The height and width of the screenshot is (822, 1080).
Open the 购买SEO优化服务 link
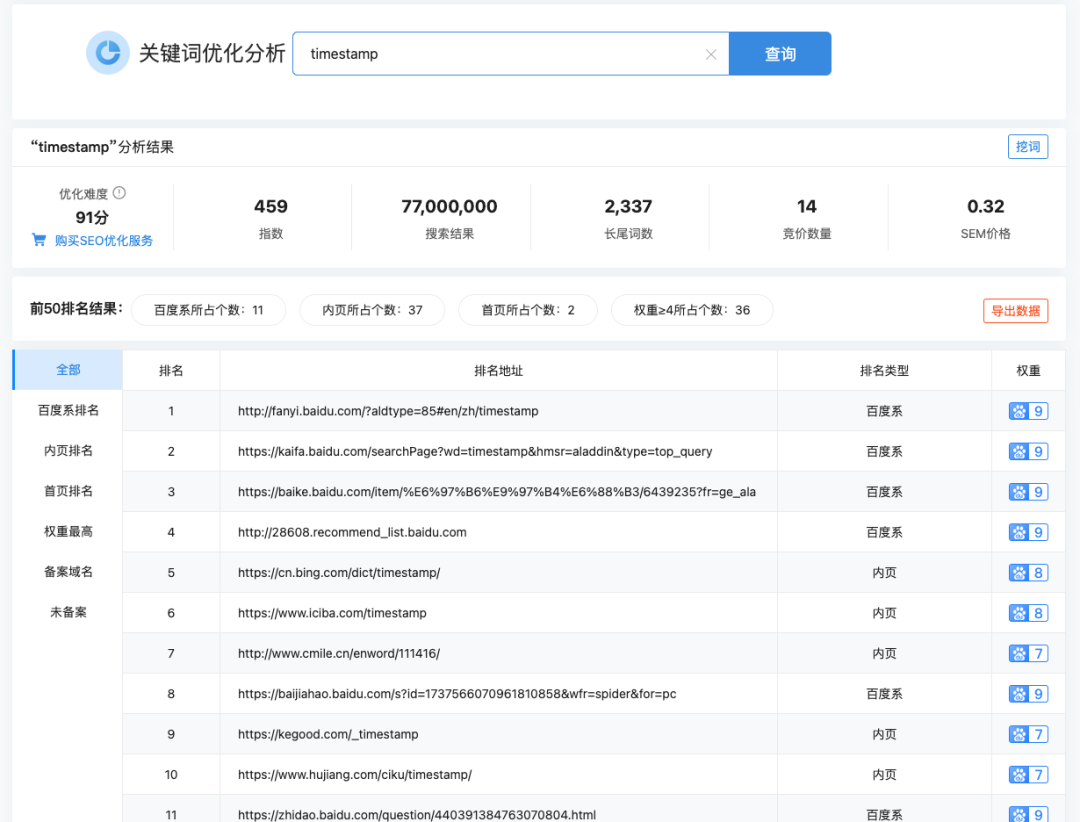tap(102, 240)
